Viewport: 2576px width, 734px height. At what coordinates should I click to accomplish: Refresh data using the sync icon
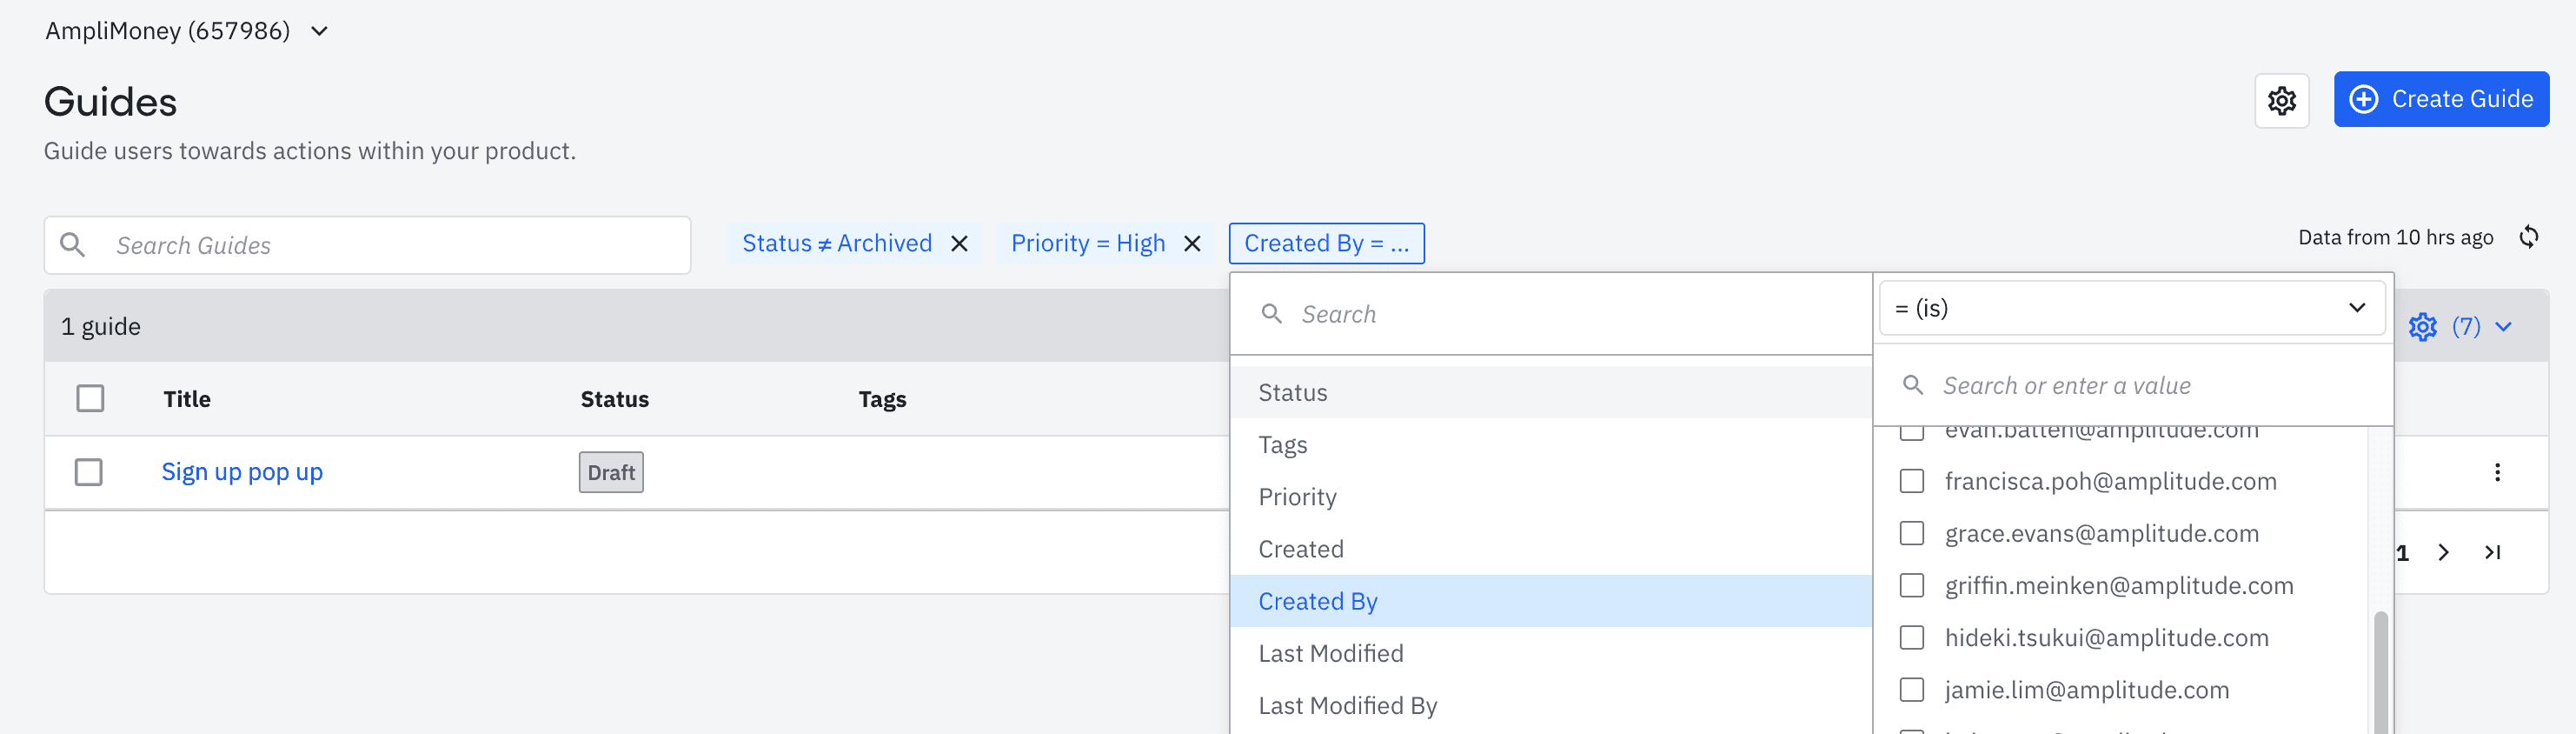[2528, 237]
